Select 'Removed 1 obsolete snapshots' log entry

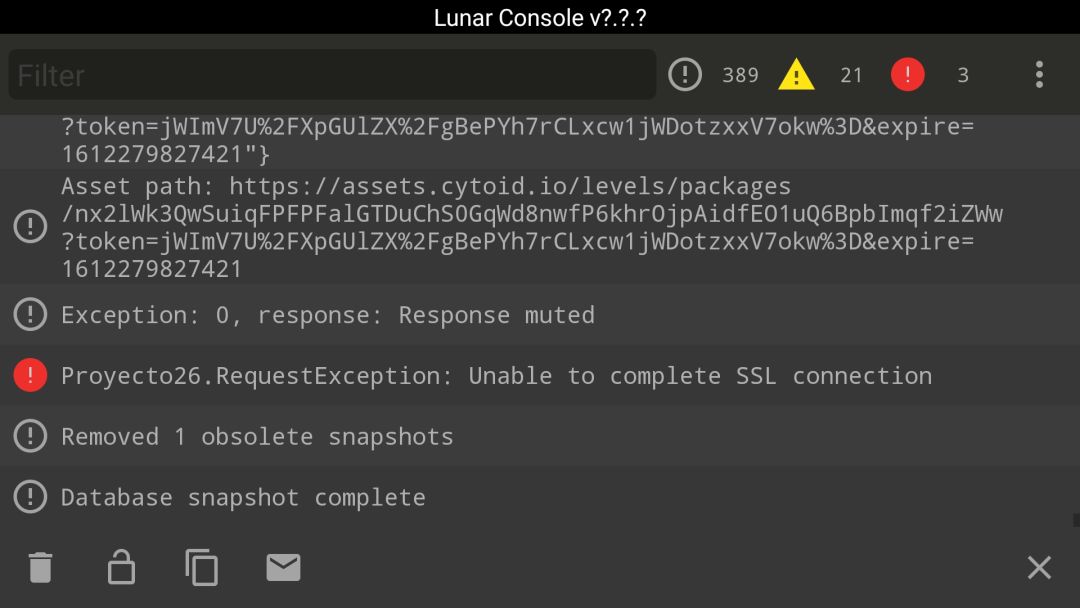tap(540, 436)
